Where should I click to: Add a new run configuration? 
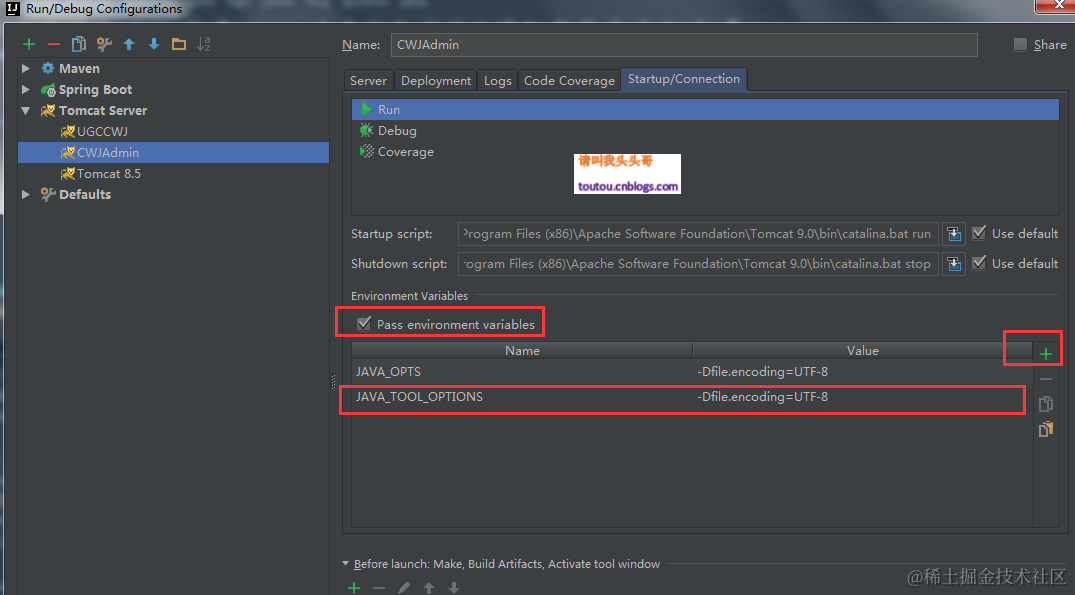tap(28, 44)
